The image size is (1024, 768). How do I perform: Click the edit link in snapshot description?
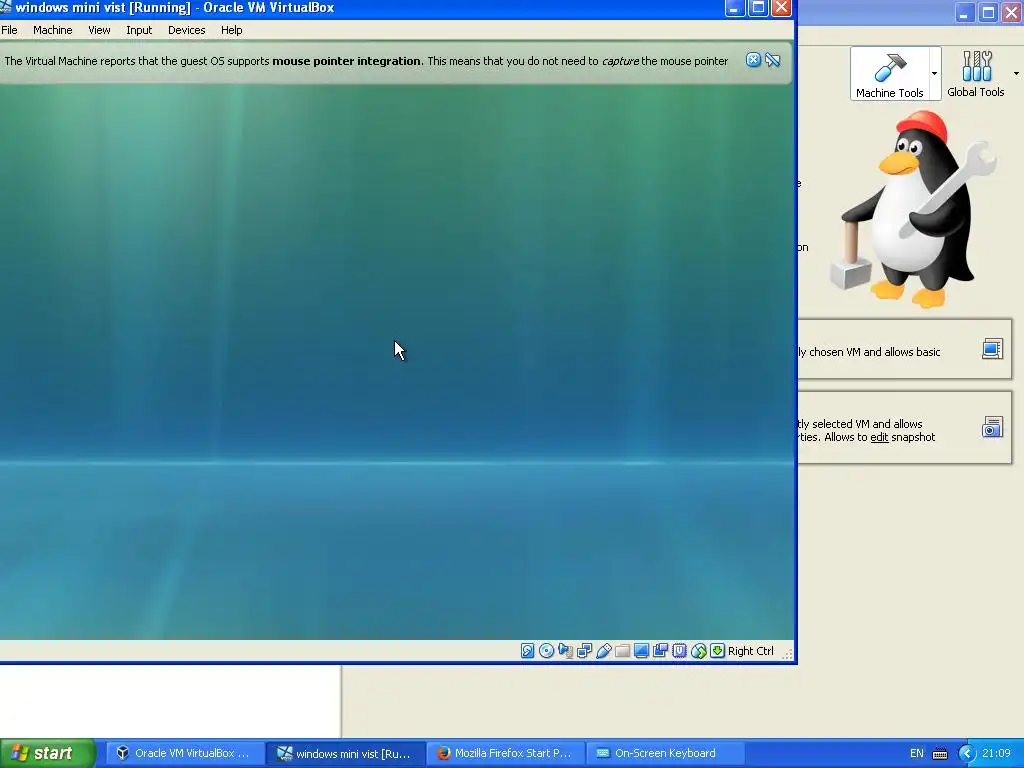tap(879, 437)
